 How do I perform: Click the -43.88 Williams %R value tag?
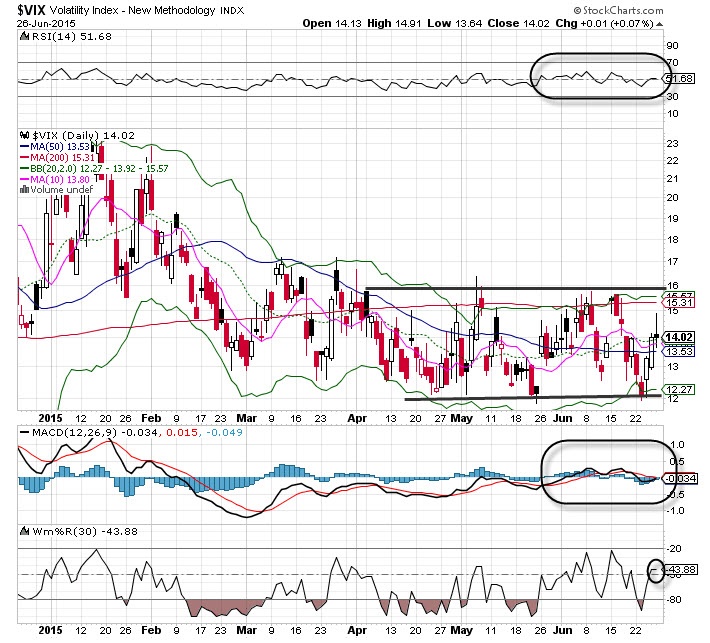pos(679,572)
